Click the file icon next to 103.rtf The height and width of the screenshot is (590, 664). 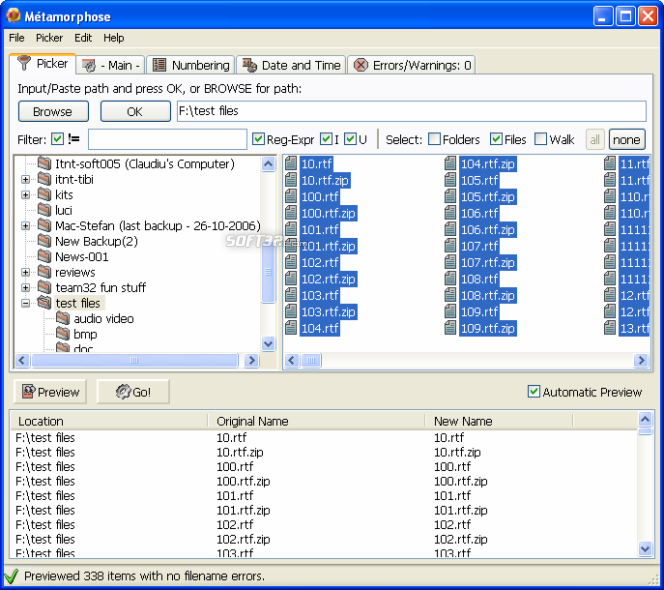[291, 295]
